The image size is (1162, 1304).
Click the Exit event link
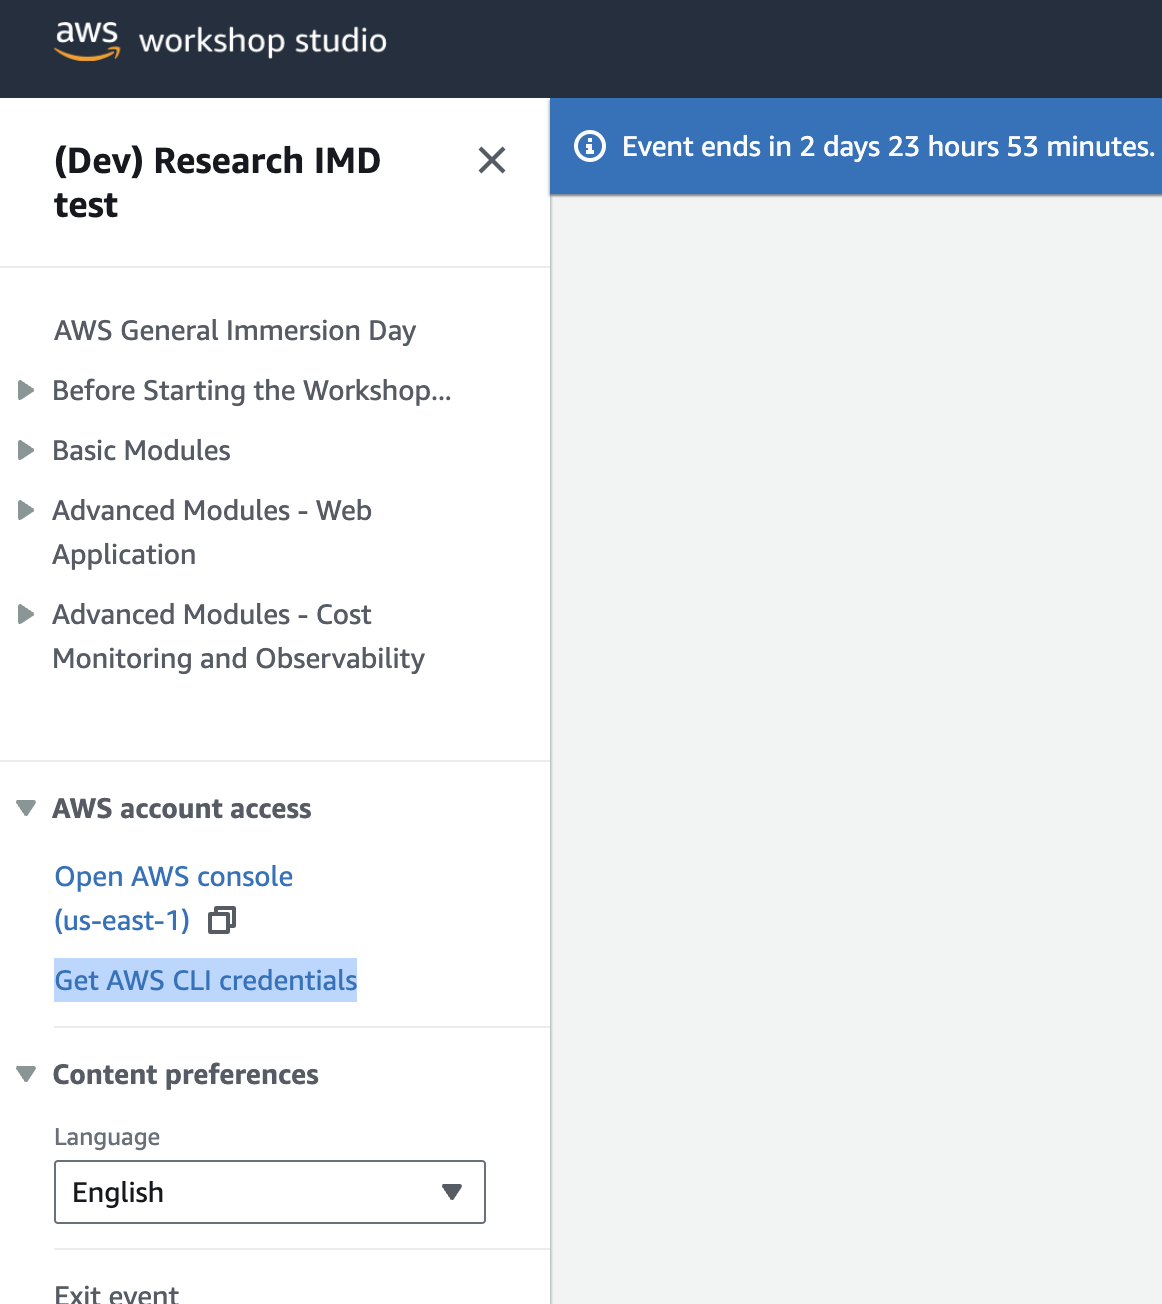pos(117,1293)
